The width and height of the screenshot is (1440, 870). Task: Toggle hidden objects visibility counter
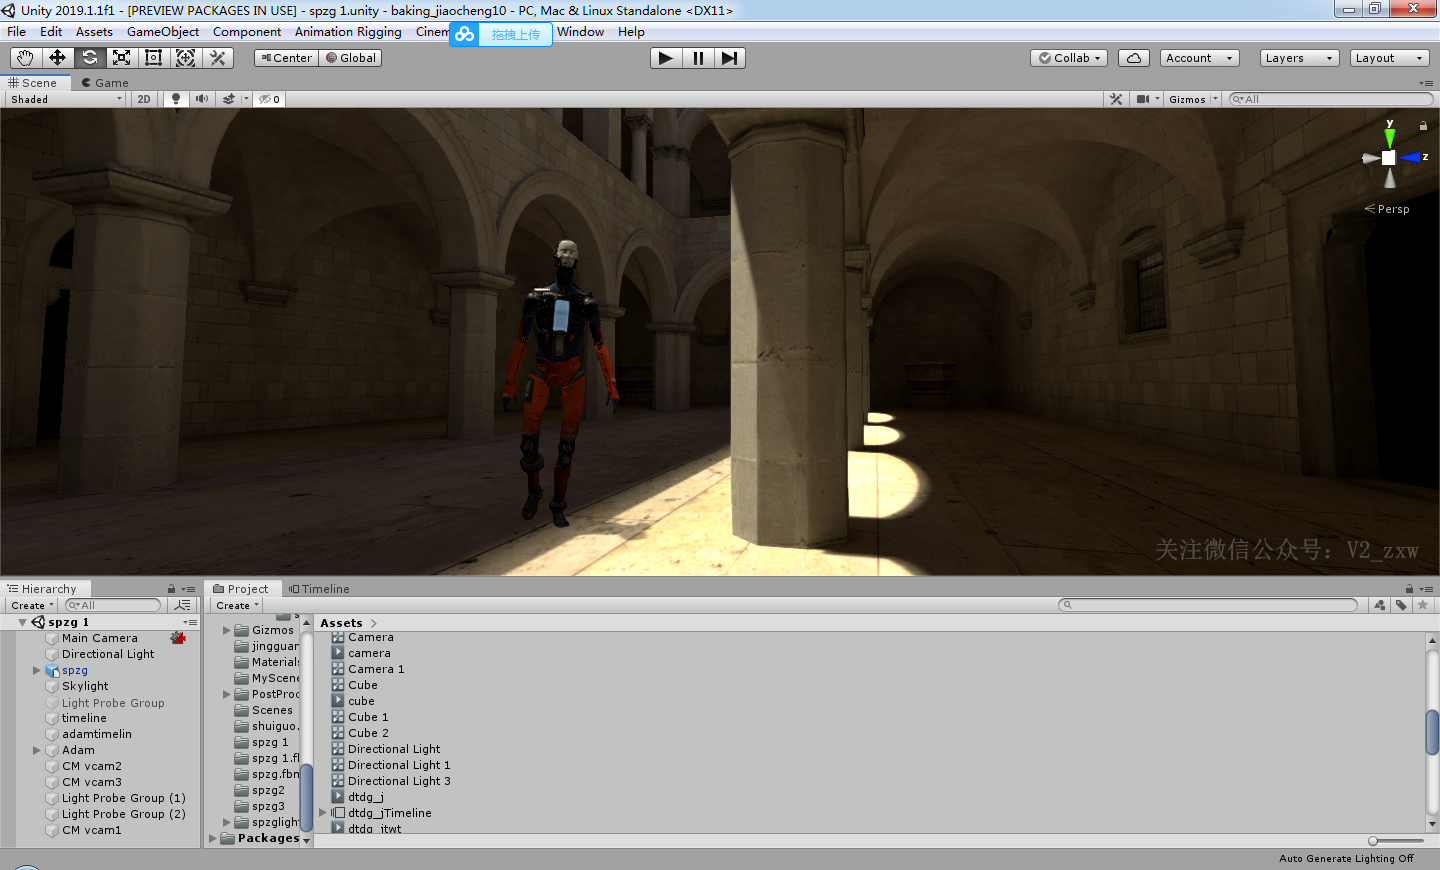click(269, 99)
